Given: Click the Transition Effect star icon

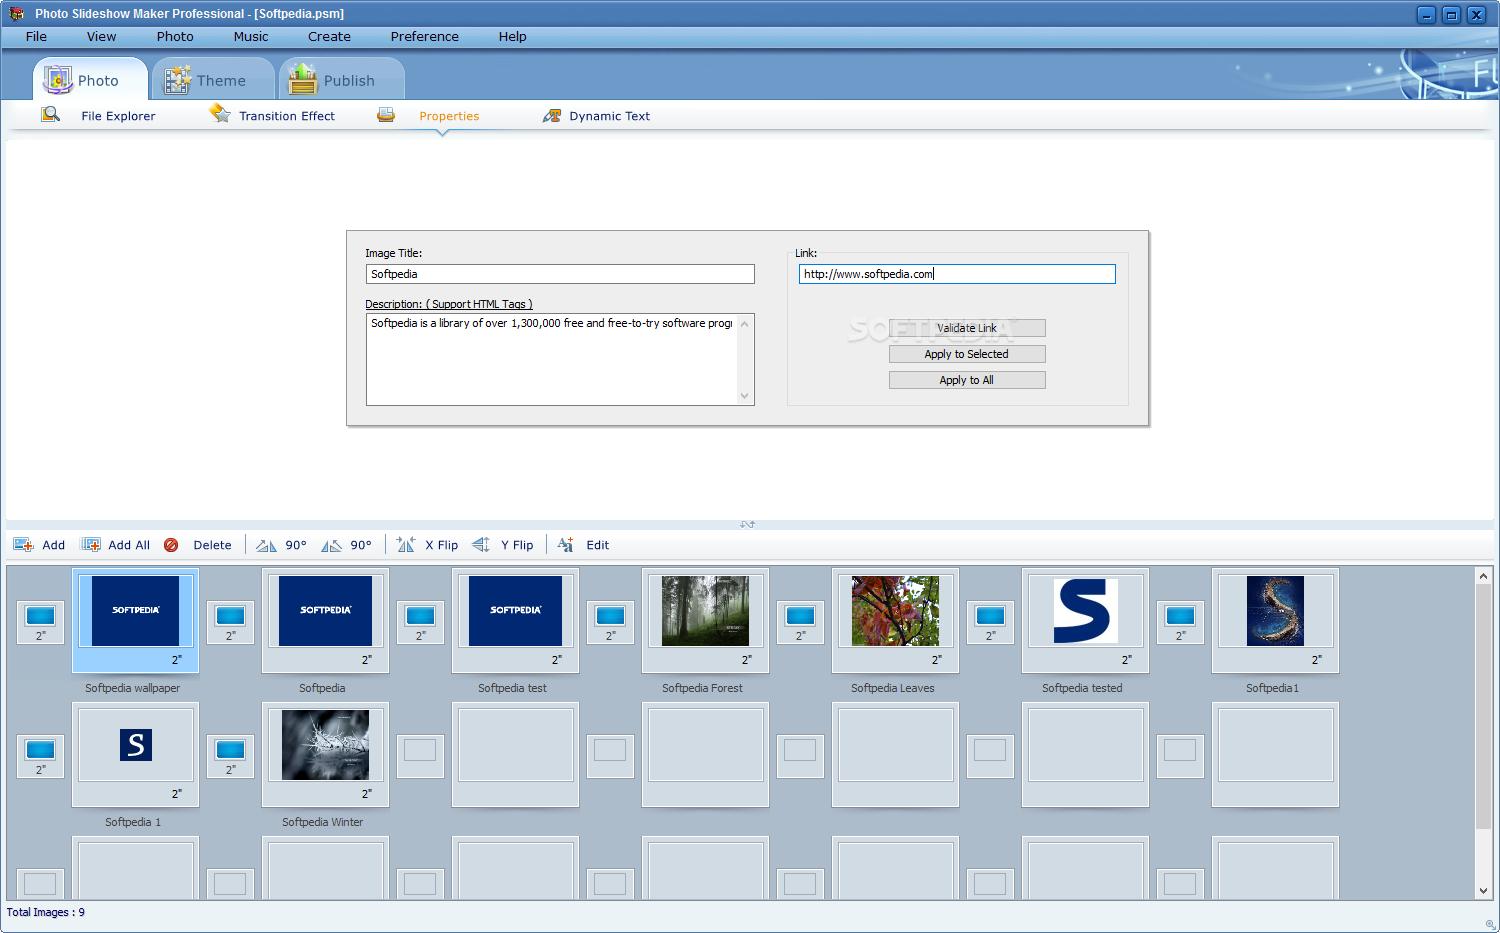Looking at the screenshot, I should coord(220,114).
